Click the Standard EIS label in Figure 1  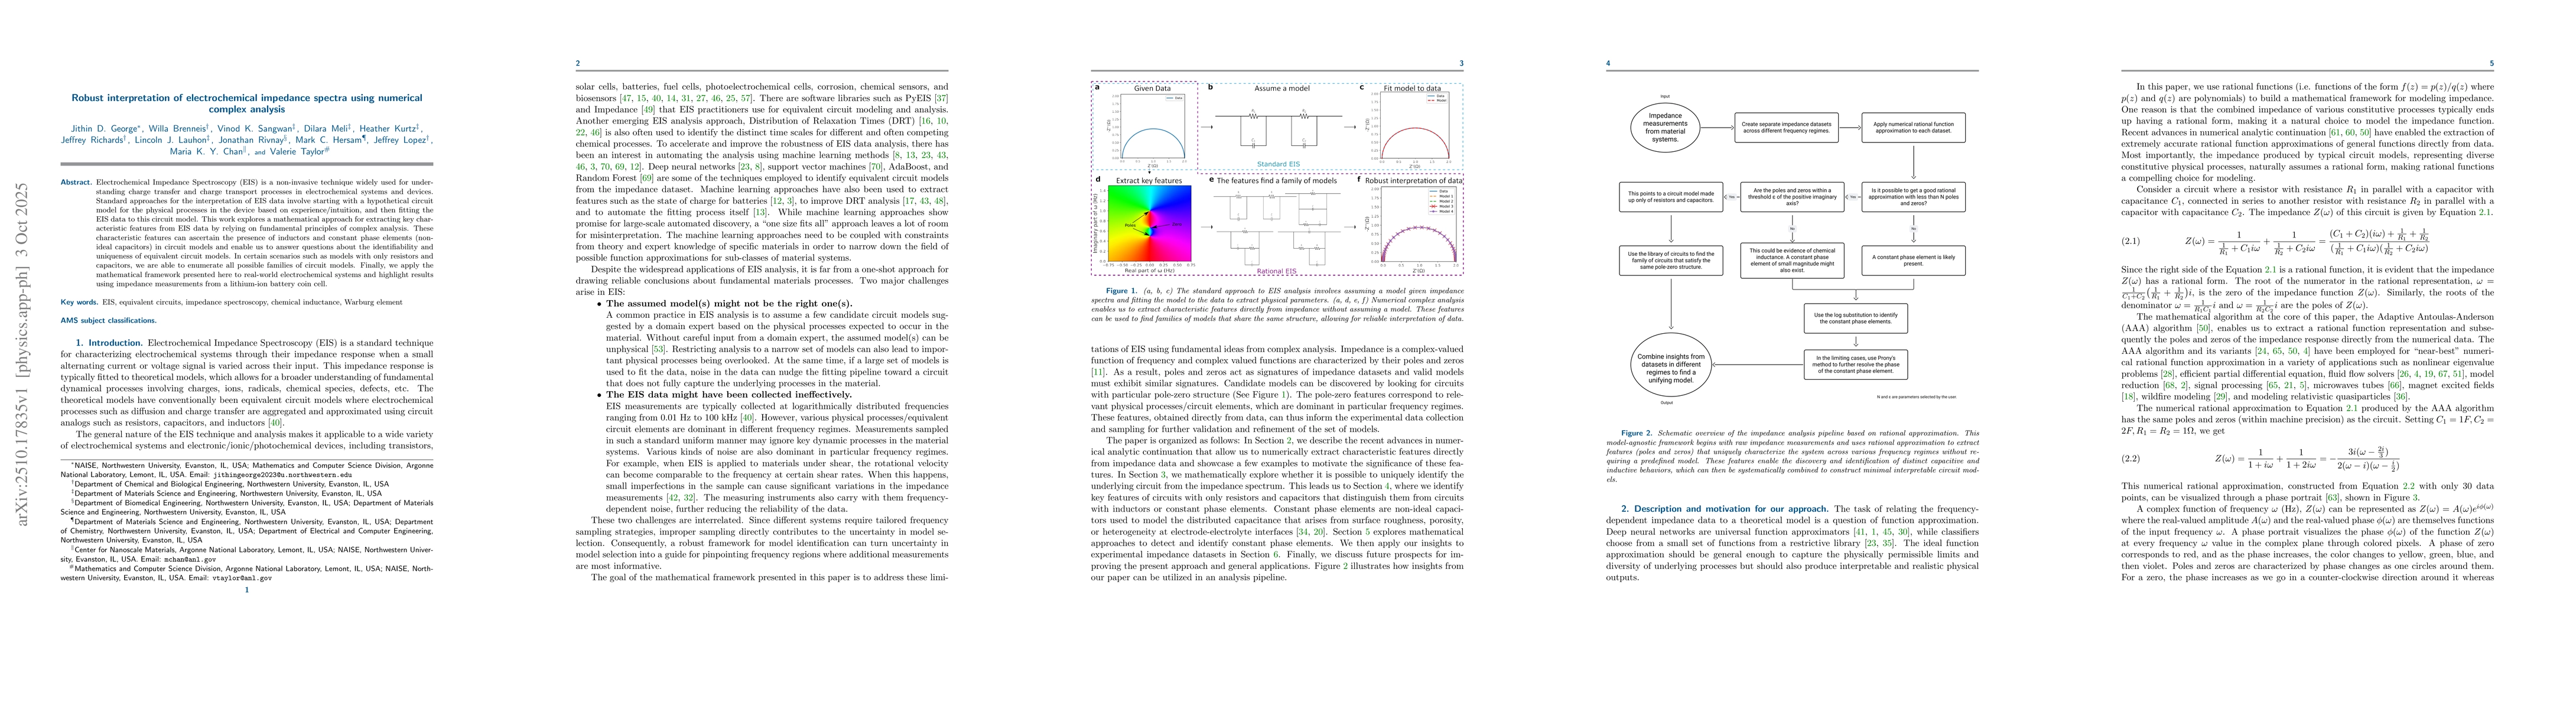pos(1279,164)
